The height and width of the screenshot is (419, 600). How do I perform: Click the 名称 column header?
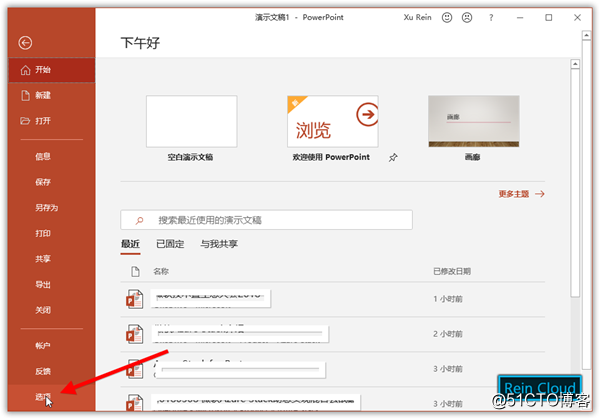[x=161, y=271]
